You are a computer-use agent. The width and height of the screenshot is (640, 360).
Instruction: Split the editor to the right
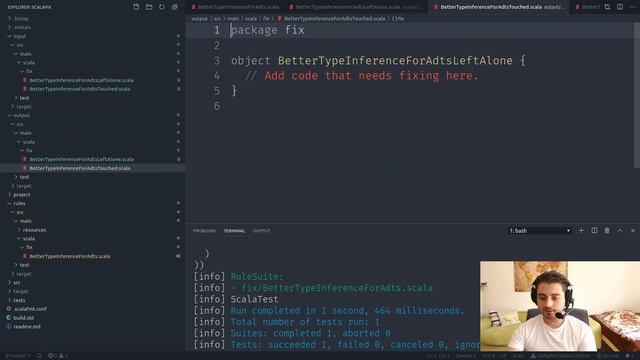(x=620, y=7)
